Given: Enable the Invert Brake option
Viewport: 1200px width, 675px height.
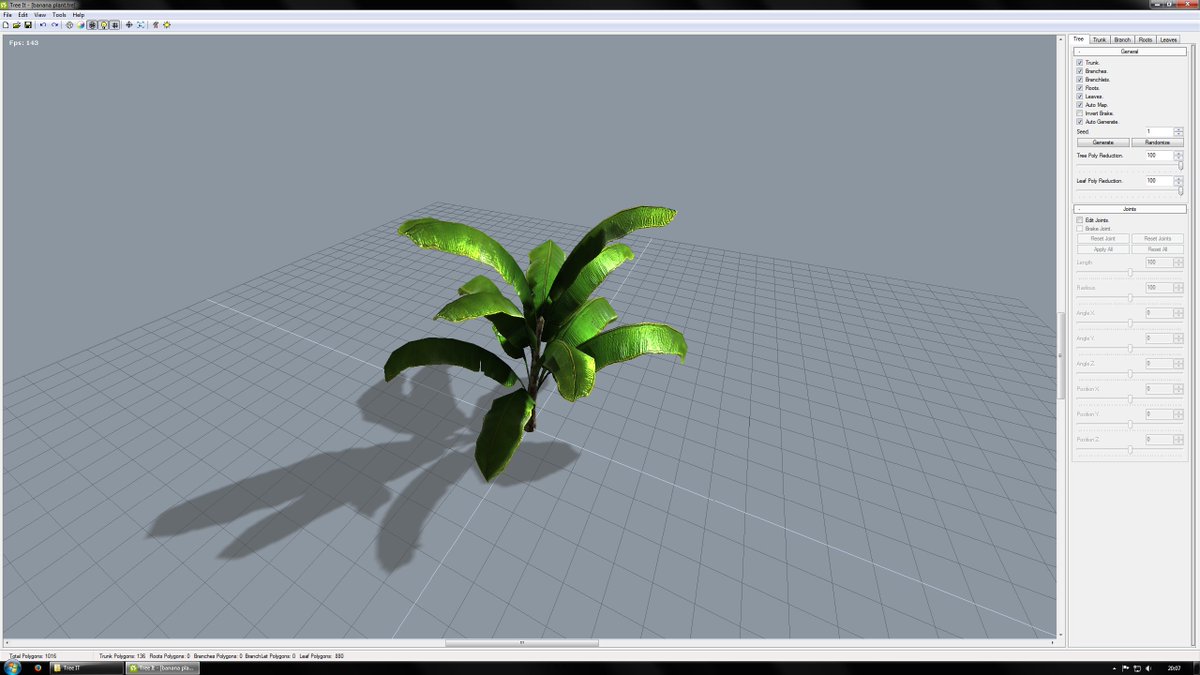Looking at the screenshot, I should tap(1079, 113).
